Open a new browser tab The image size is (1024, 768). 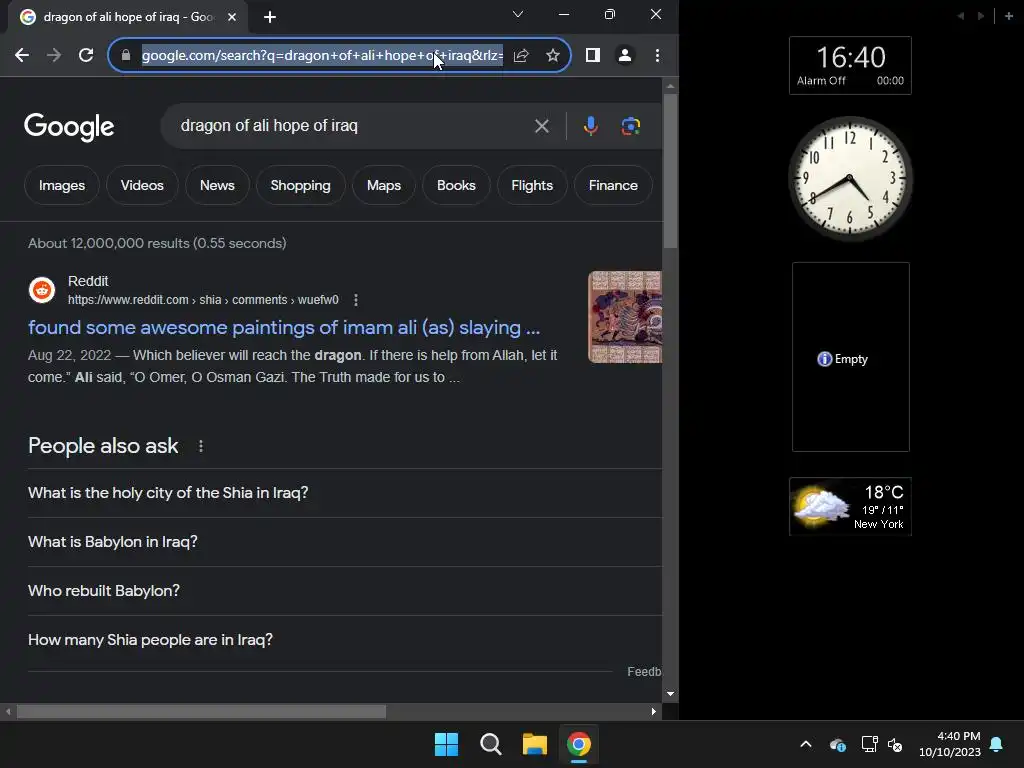(270, 17)
